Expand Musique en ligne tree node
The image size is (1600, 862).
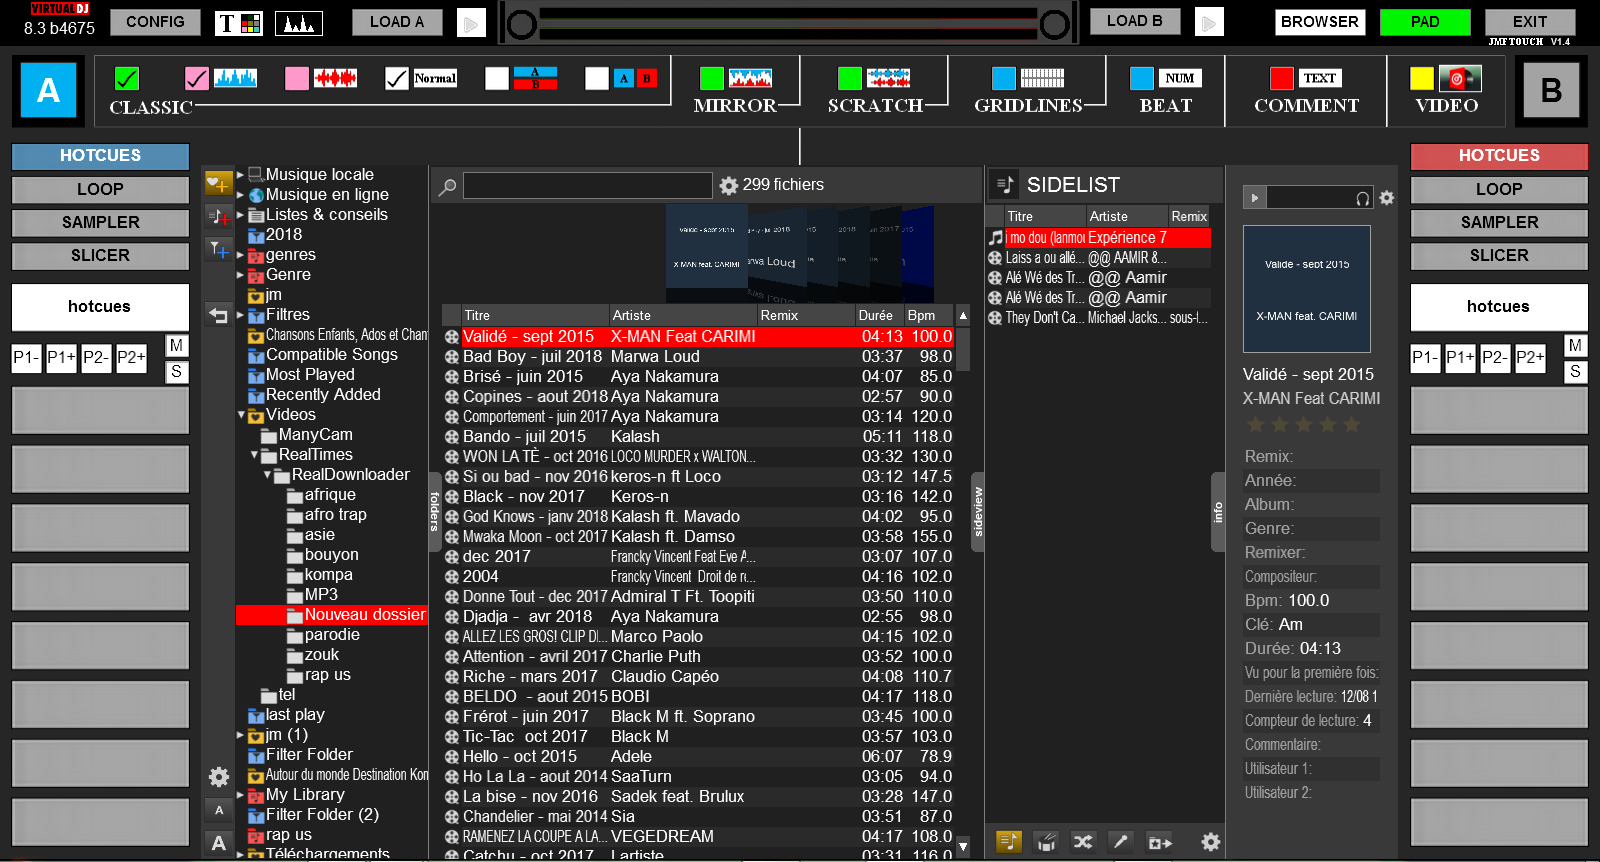coord(240,194)
